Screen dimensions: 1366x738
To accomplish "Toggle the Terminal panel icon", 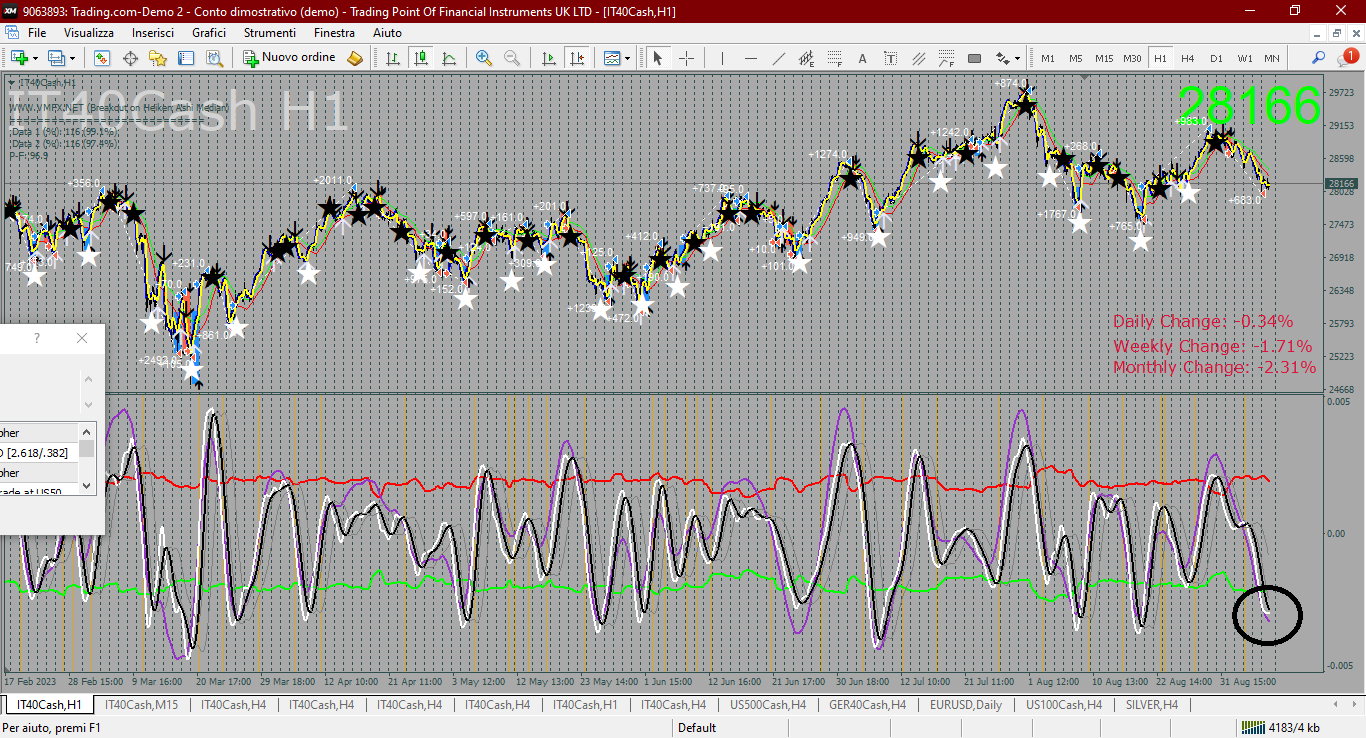I will (186, 58).
